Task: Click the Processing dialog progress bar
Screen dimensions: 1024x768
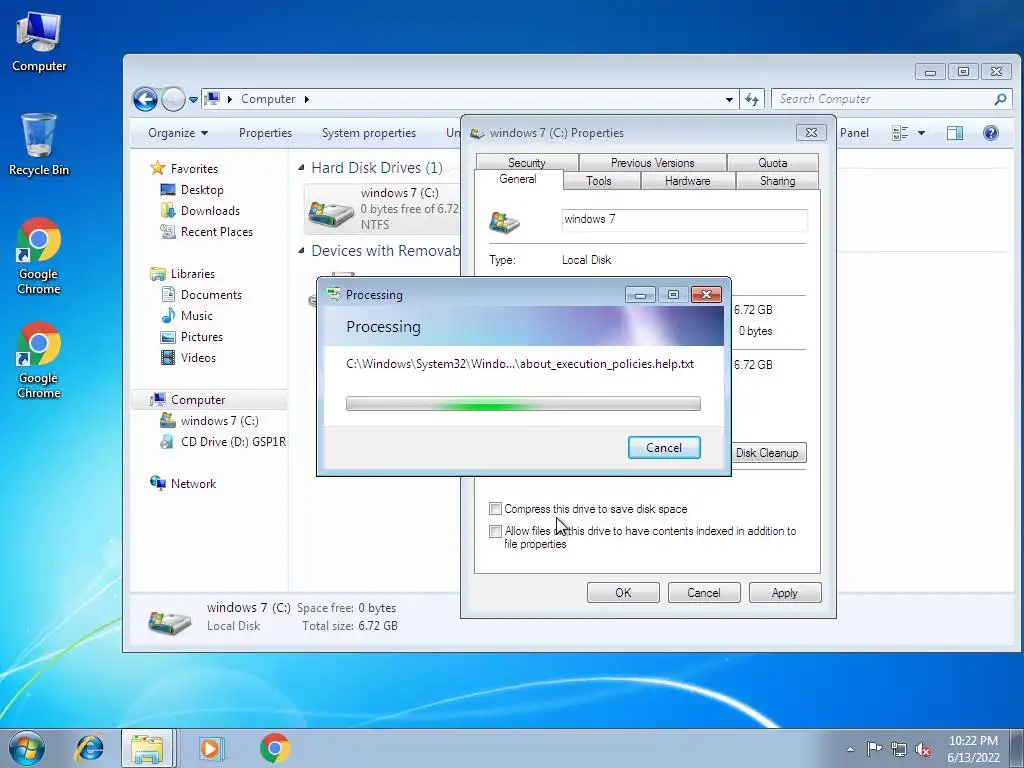Action: [x=523, y=404]
